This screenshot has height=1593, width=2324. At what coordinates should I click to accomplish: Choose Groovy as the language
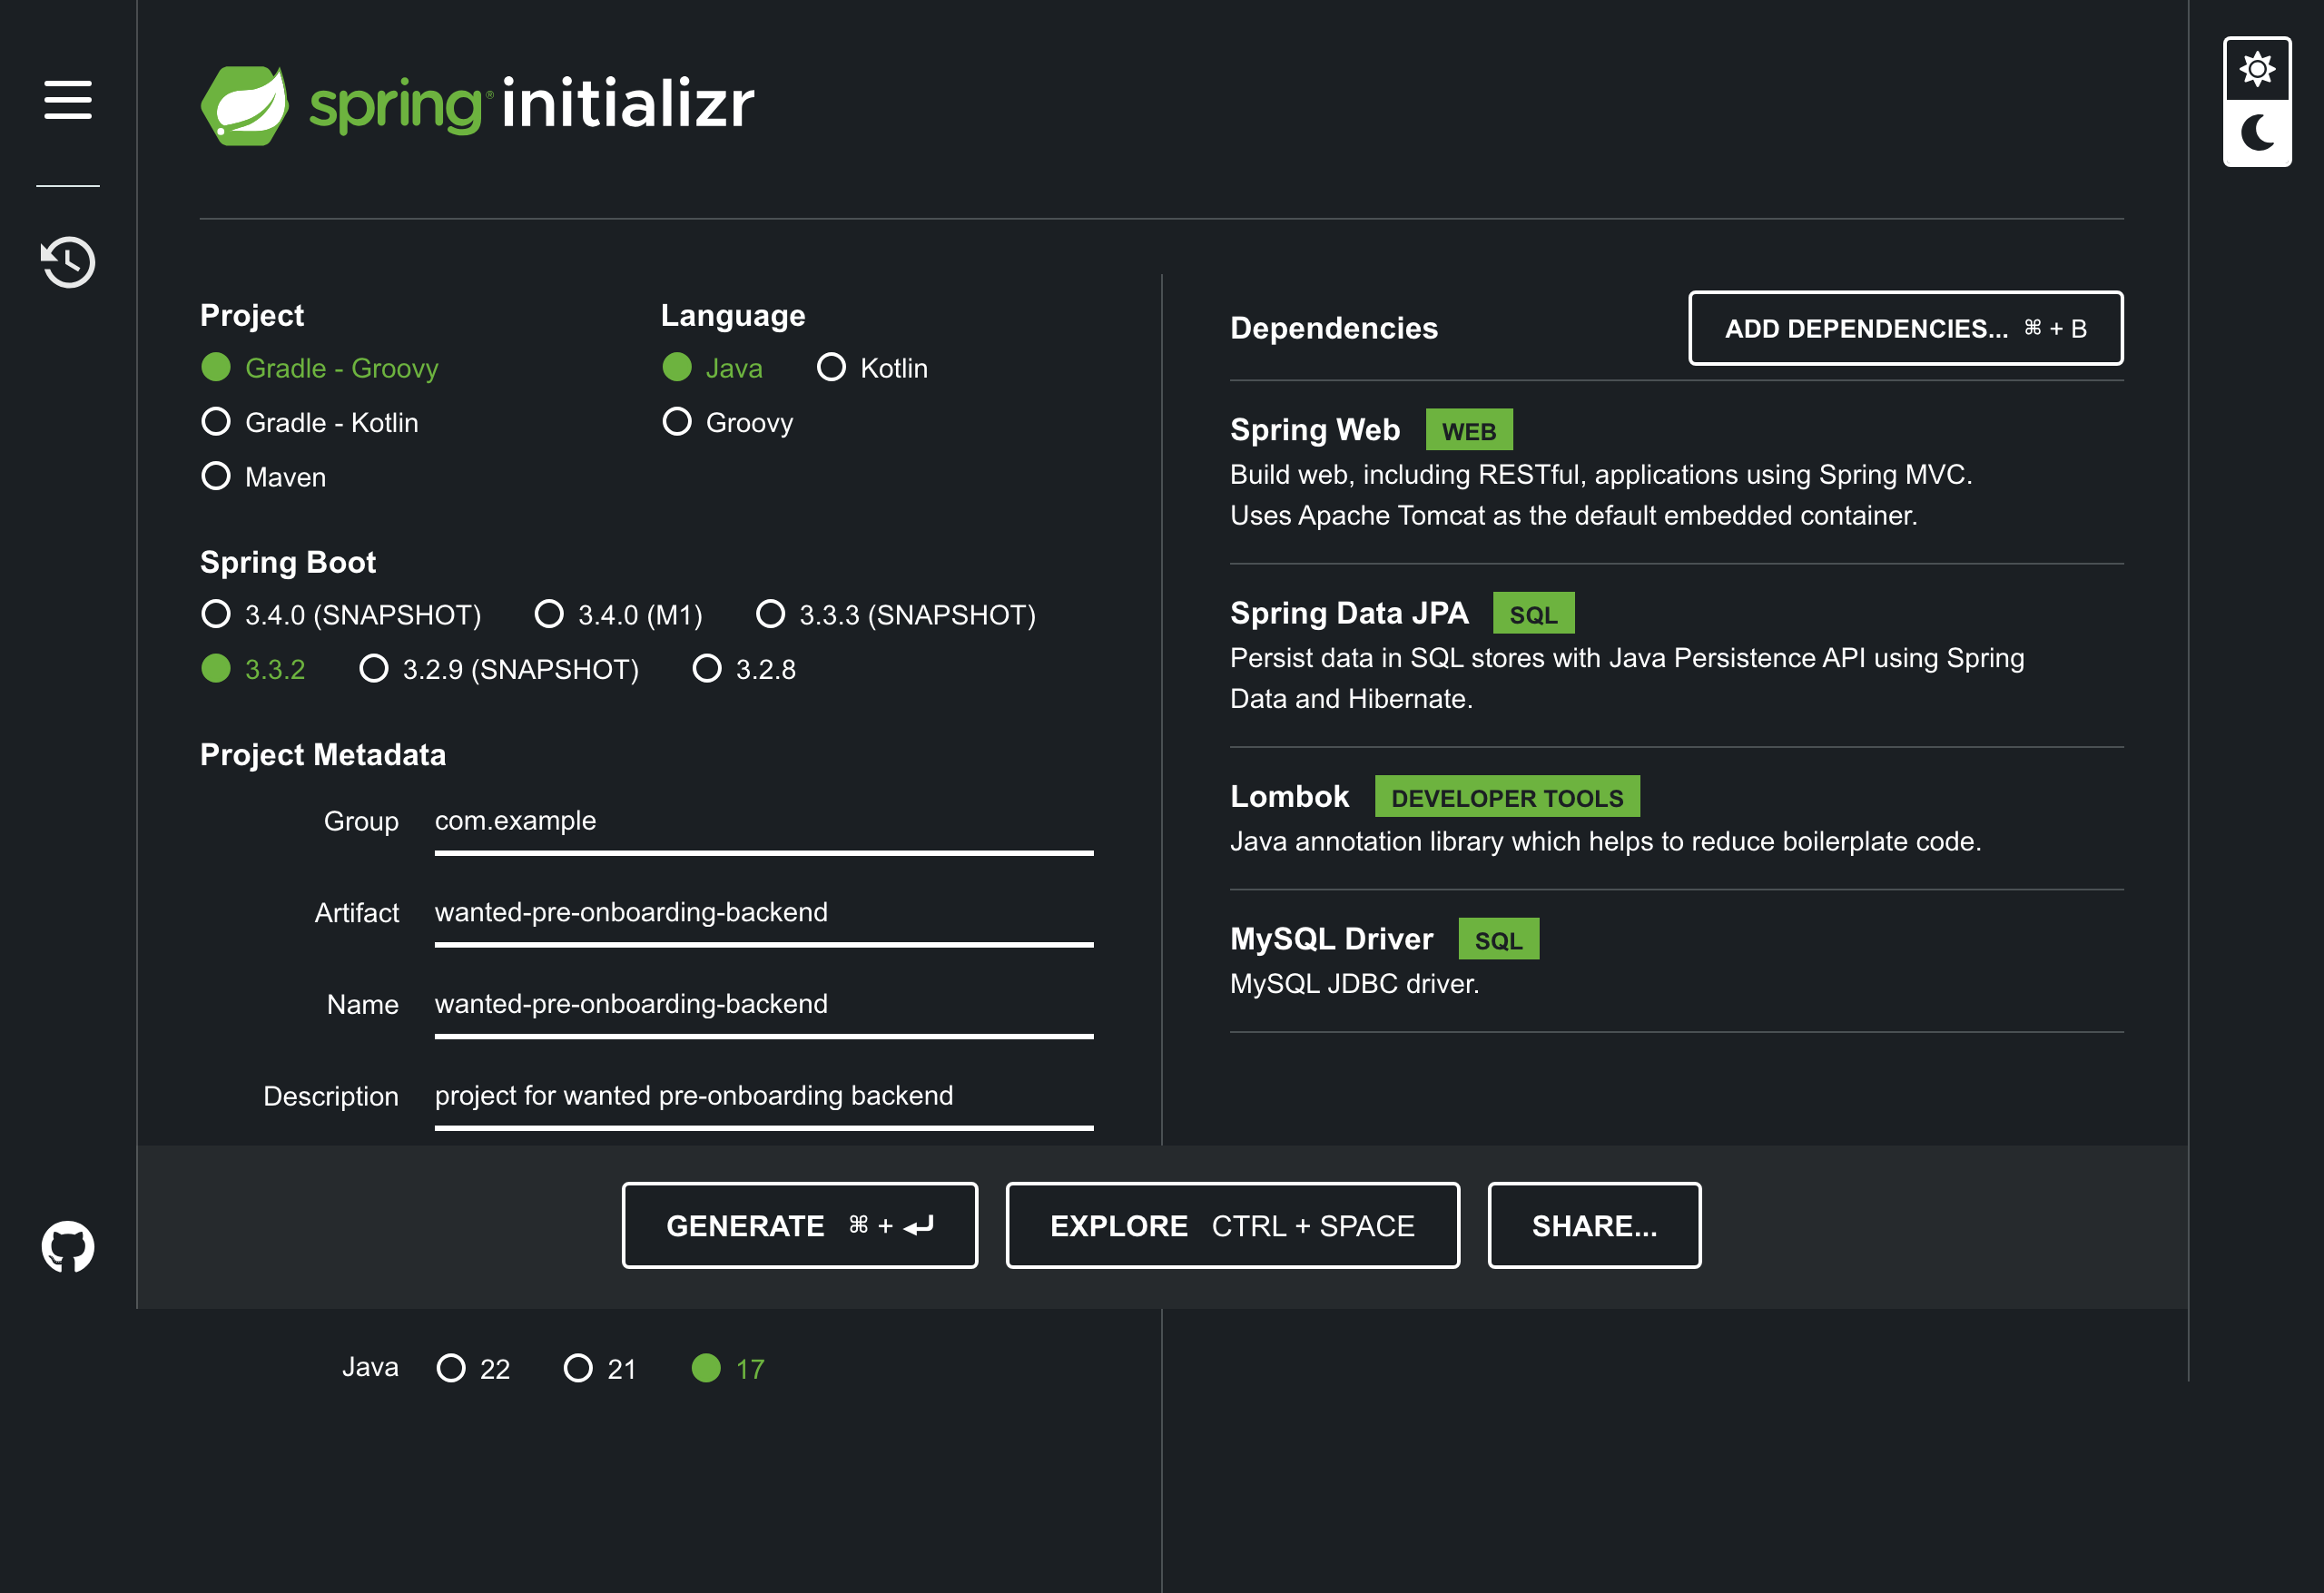tap(728, 422)
